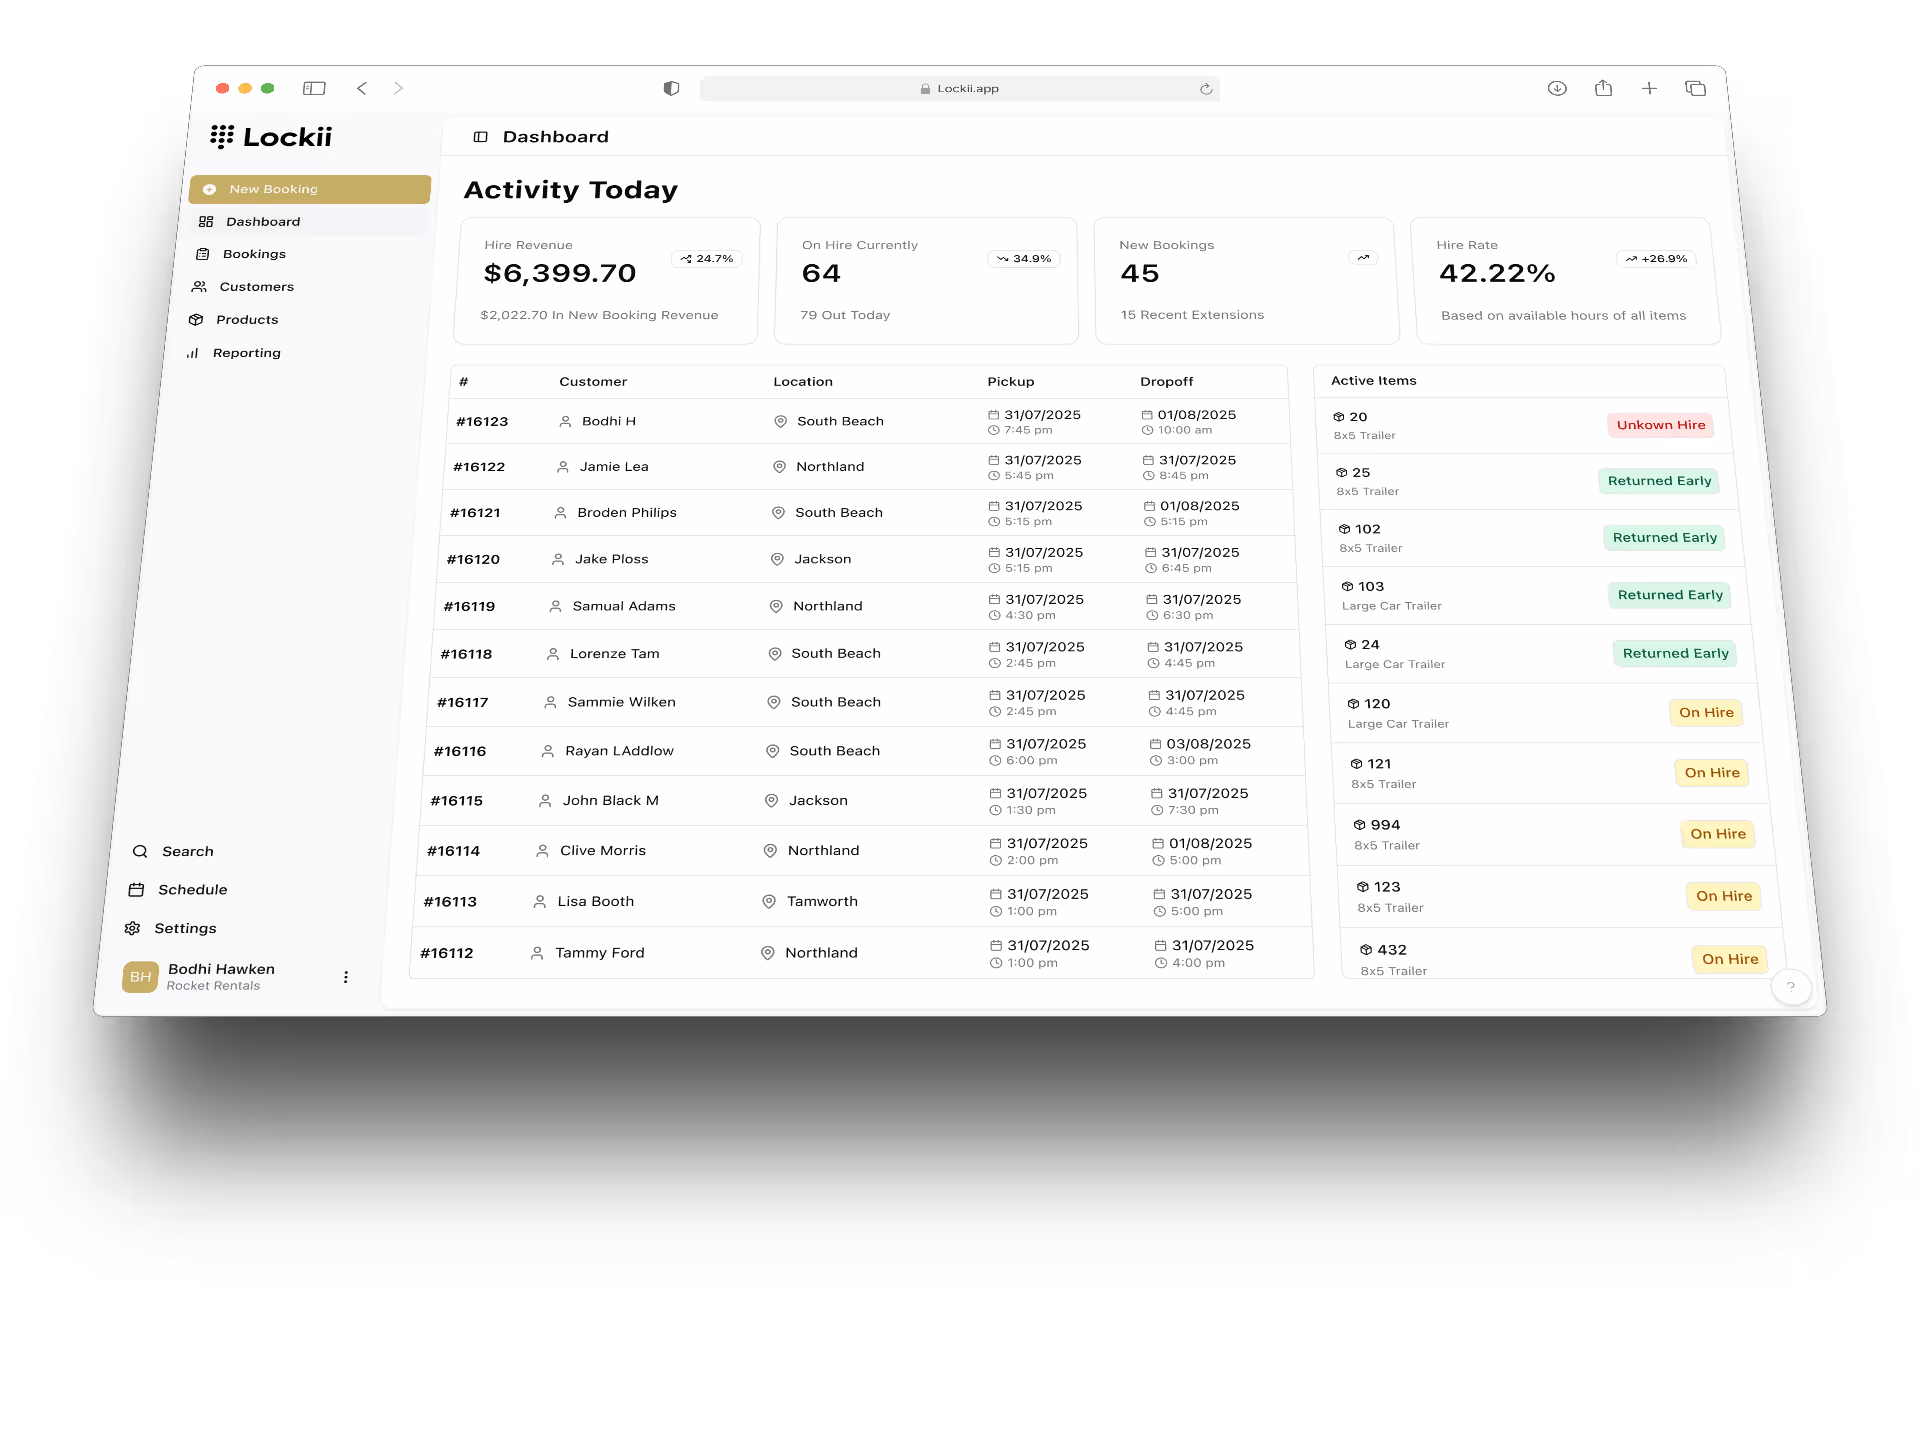Screen dimensions: 1920x1440
Task: Click Returned Early badge for item 103
Action: 1670,595
